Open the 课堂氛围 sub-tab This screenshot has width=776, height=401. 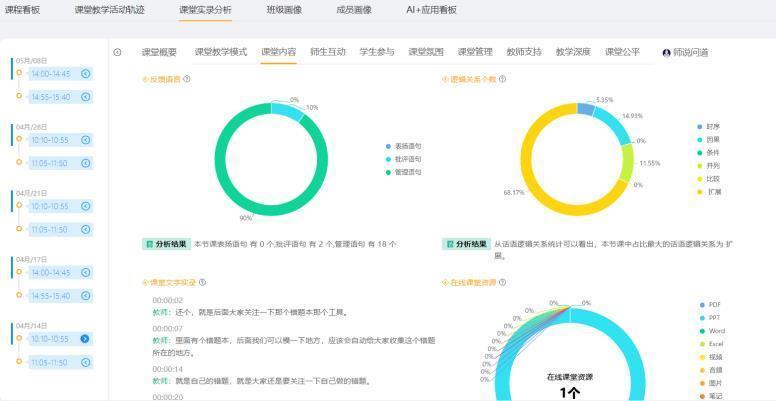pos(426,52)
